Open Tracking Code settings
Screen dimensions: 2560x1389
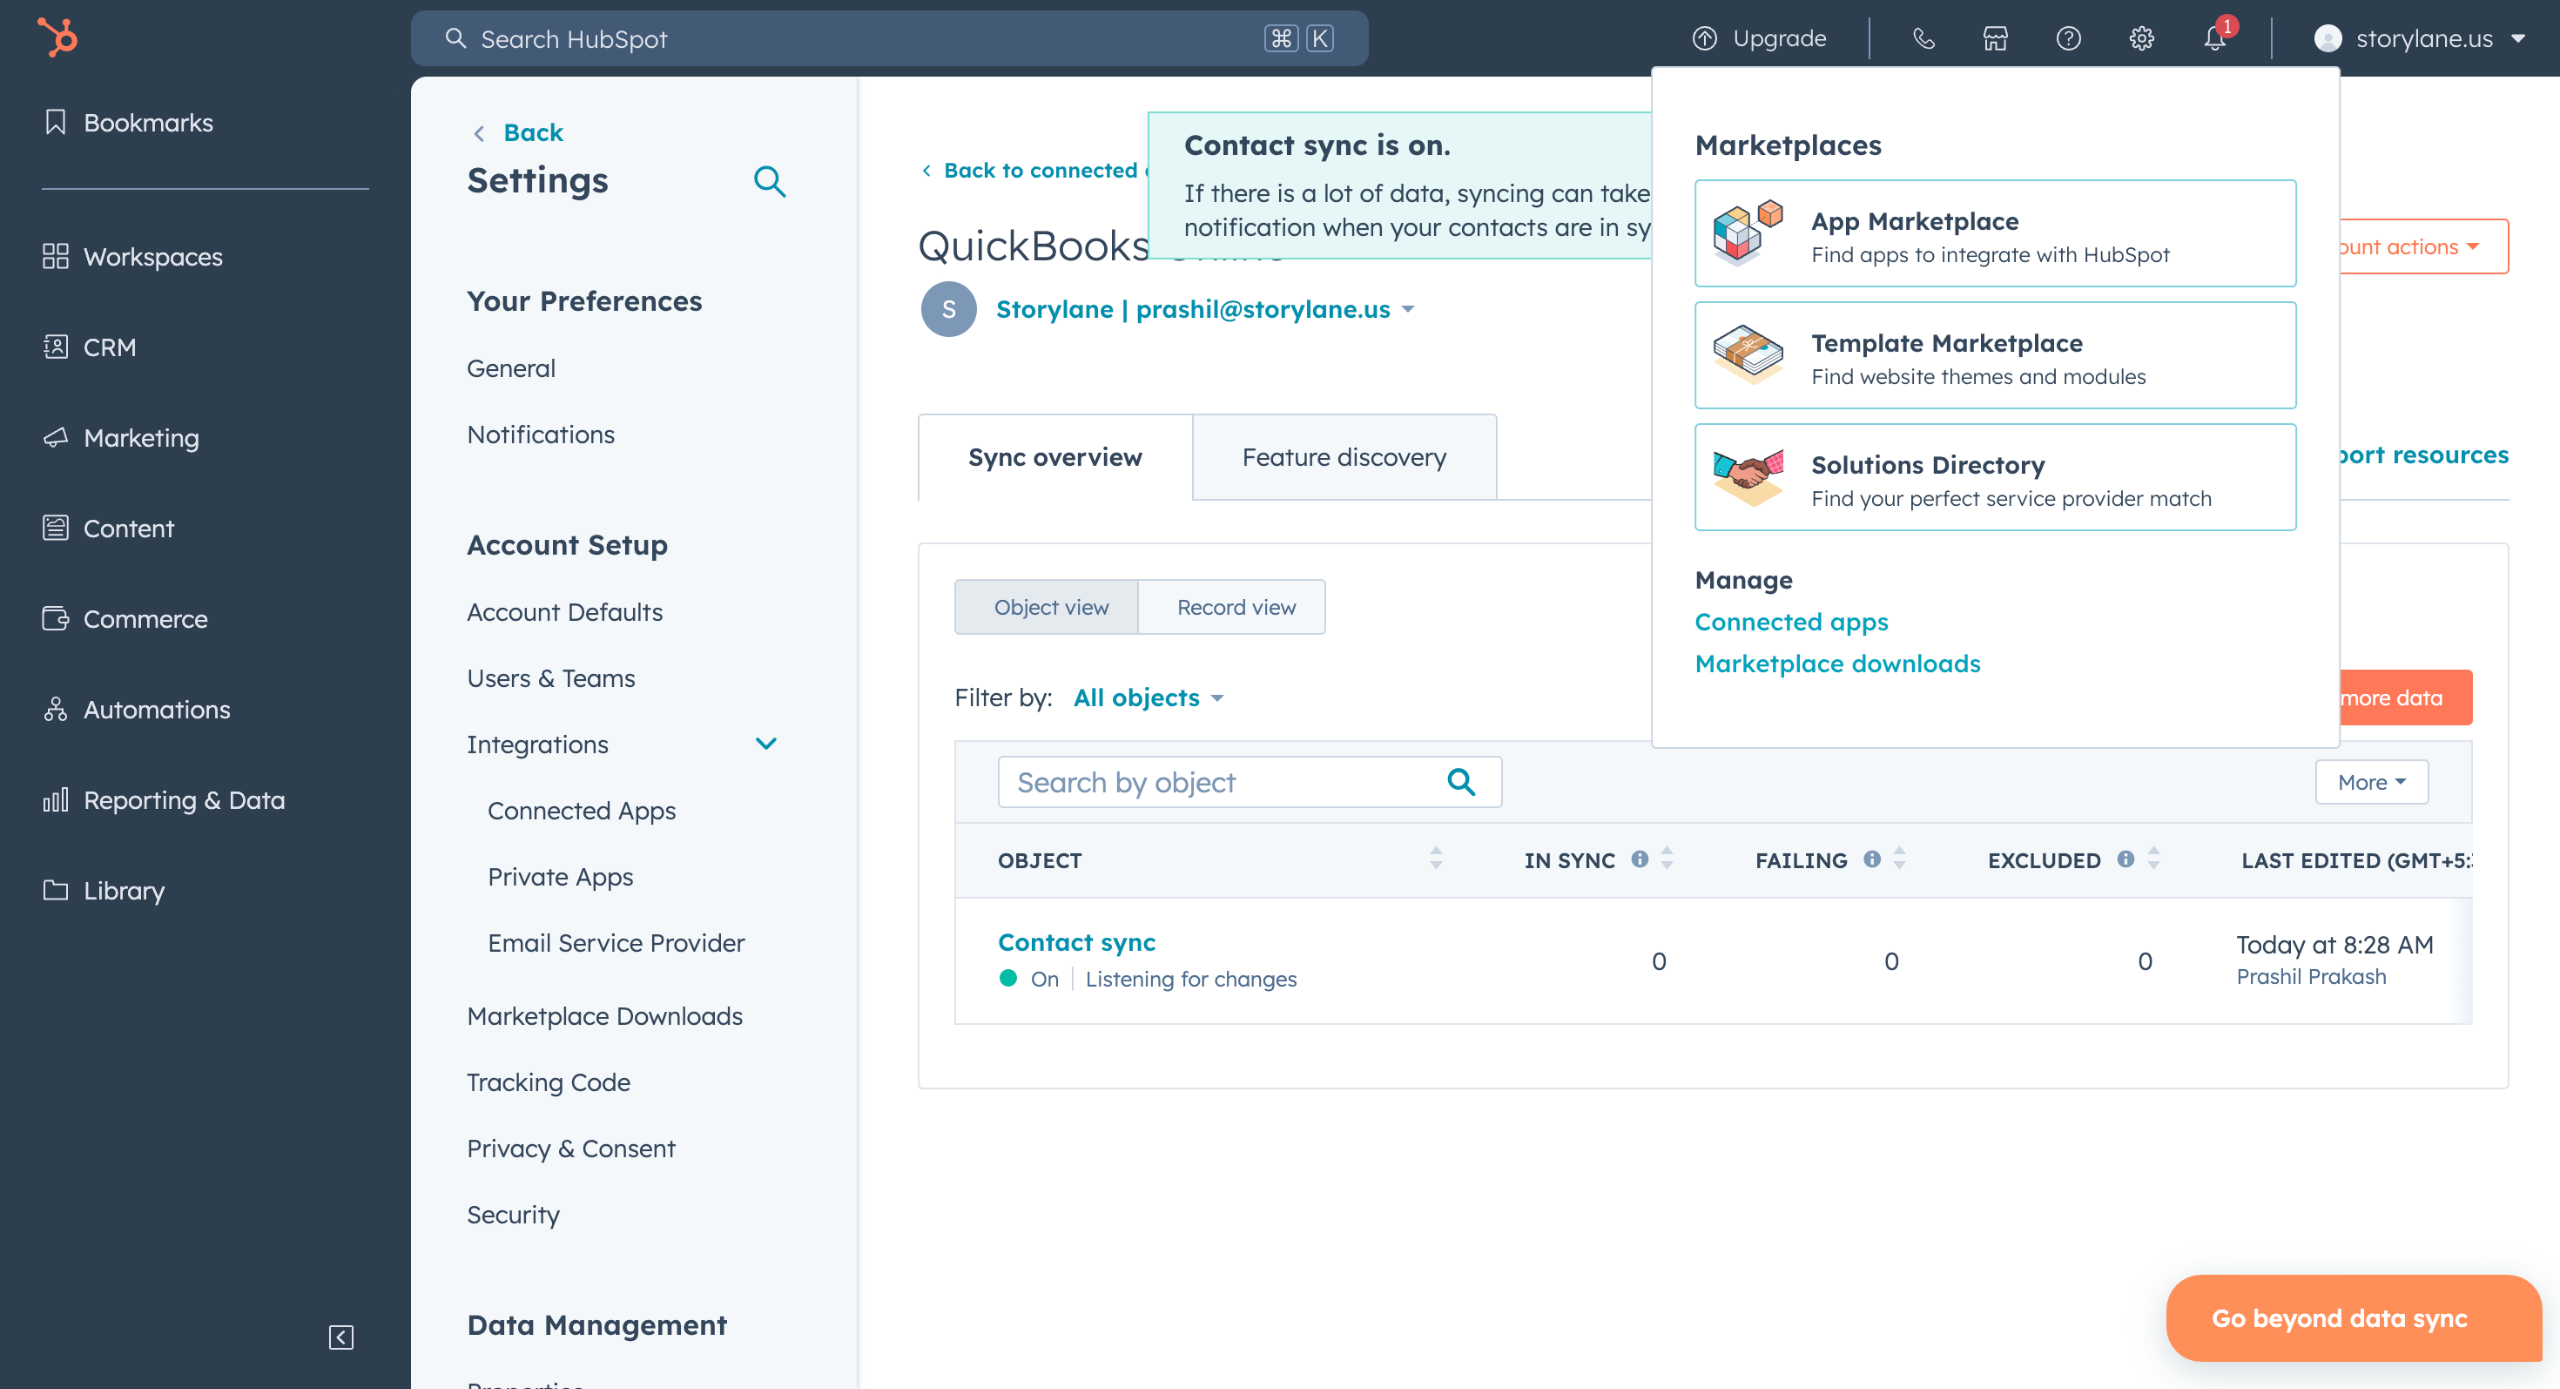tap(548, 1083)
